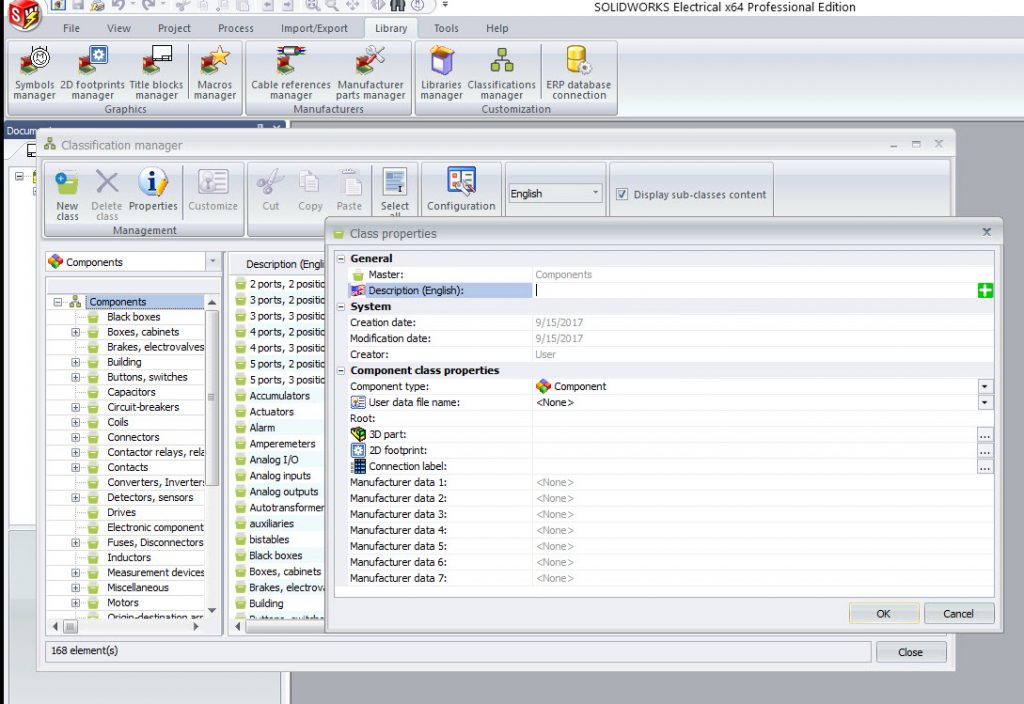Select the Inductors tree item
The image size is (1024, 704).
coord(129,557)
